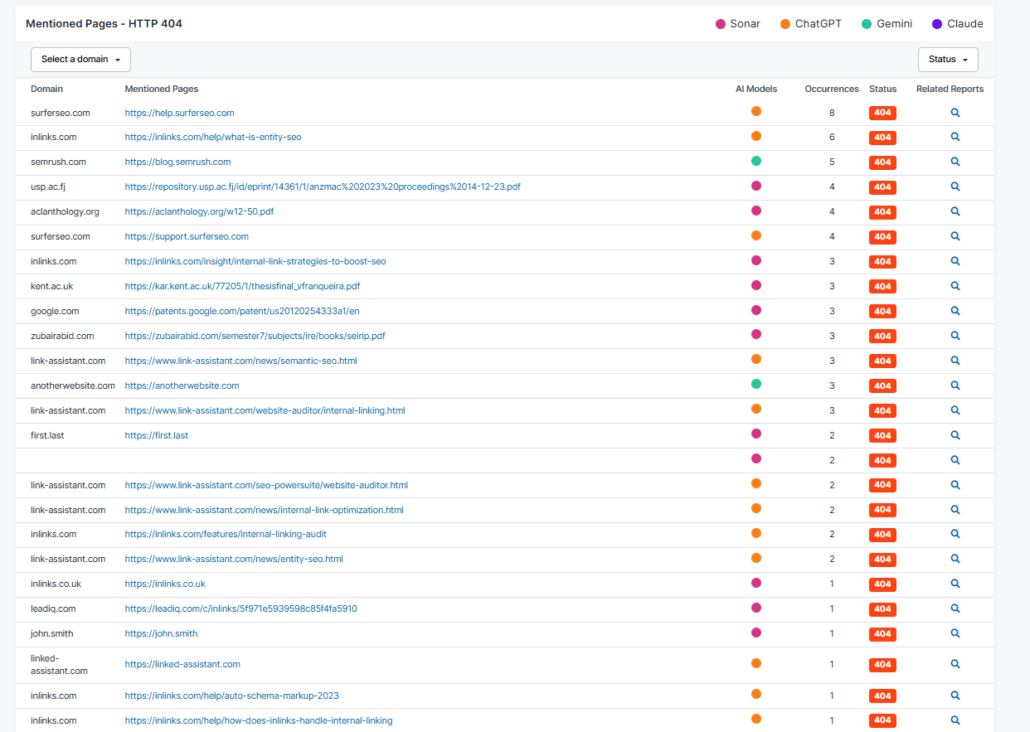
Task: Open related report for help.surferseo.com row
Action: [955, 112]
